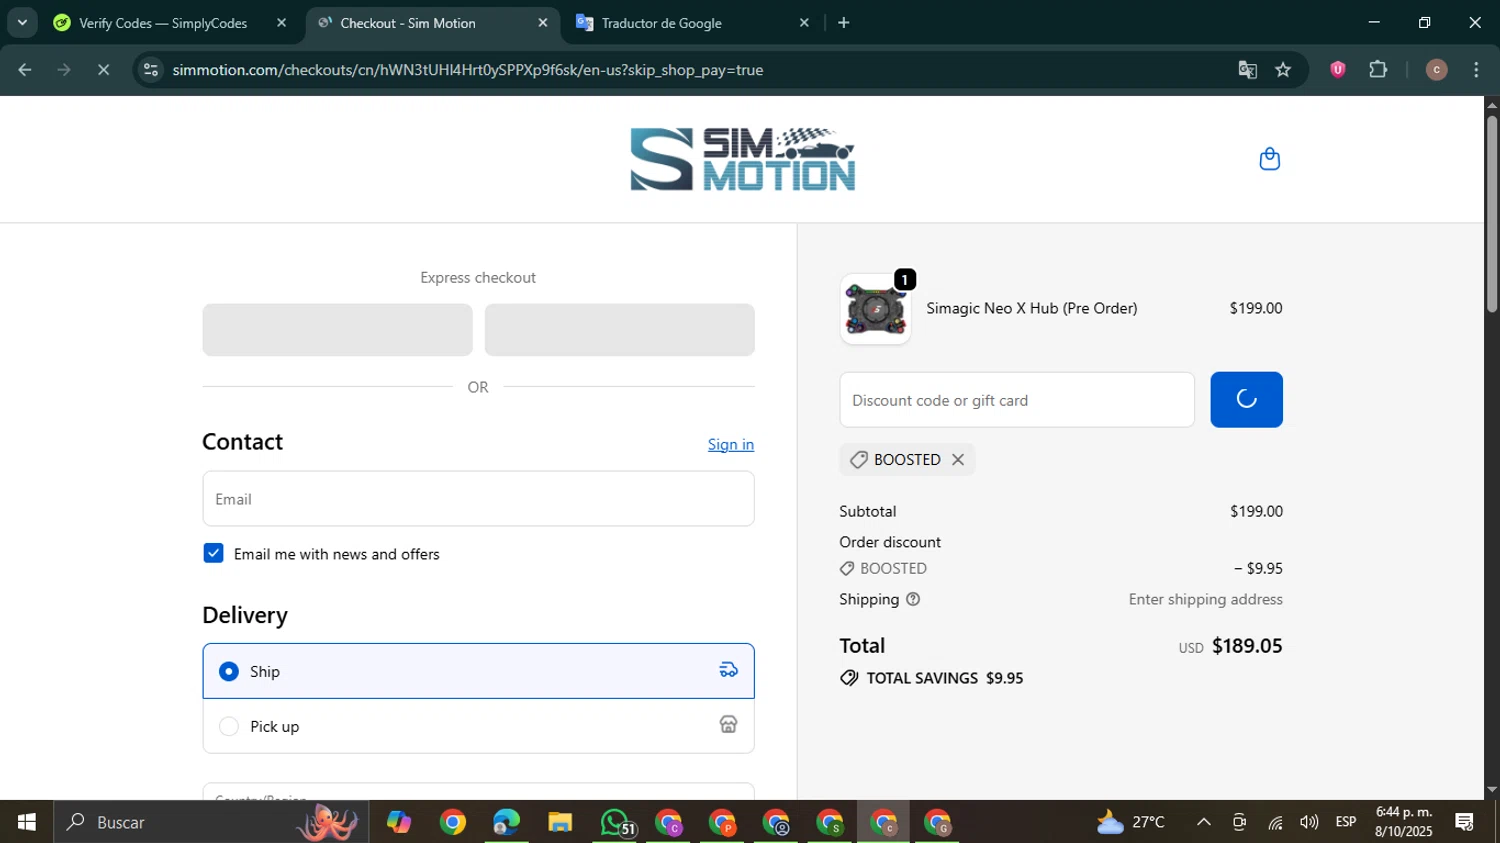1500x843 pixels.
Task: Open WhatsApp from the taskbar
Action: 615,822
